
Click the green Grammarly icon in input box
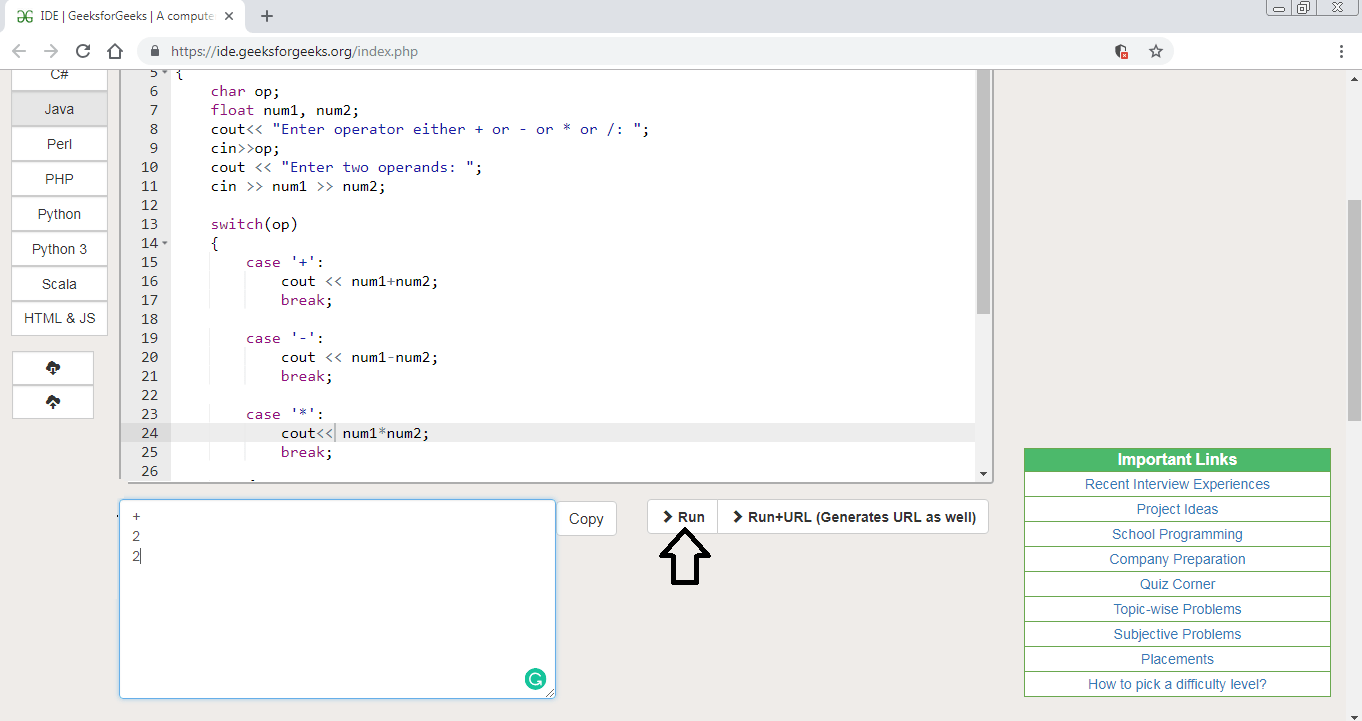(x=535, y=679)
